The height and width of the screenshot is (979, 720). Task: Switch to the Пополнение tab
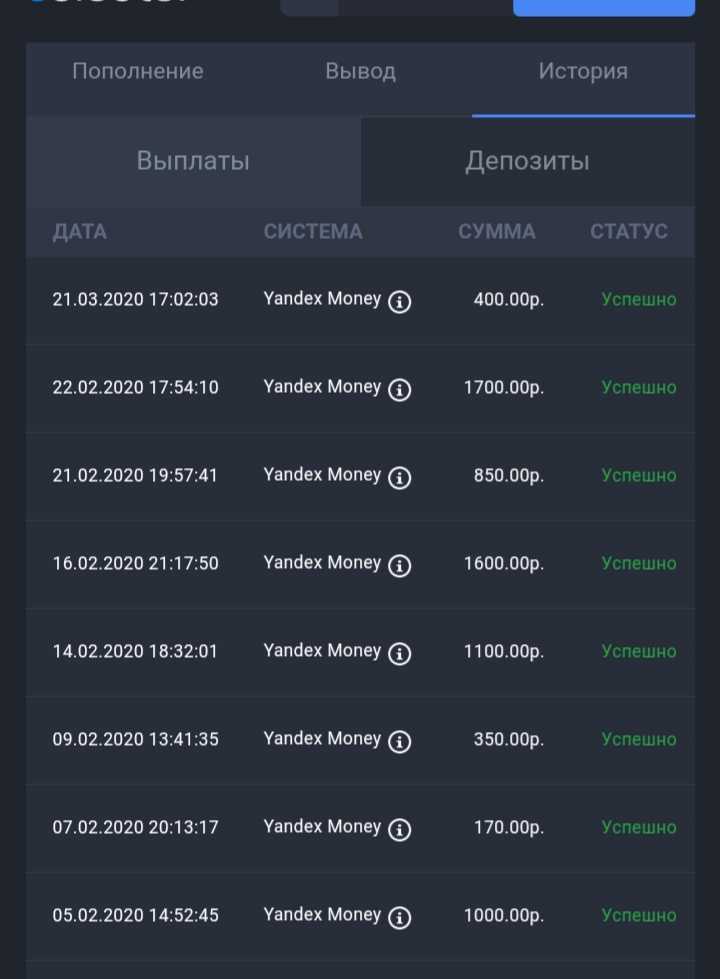tap(138, 72)
